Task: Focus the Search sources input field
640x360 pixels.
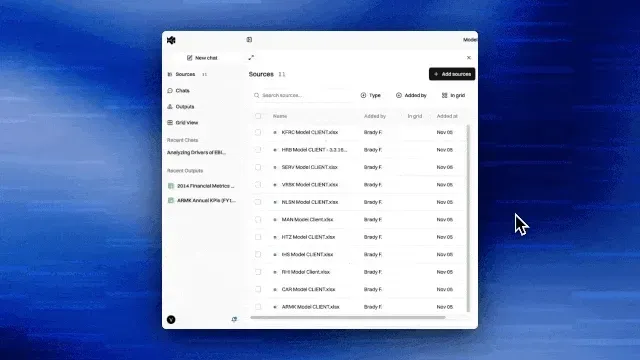Action: pyautogui.click(x=302, y=95)
